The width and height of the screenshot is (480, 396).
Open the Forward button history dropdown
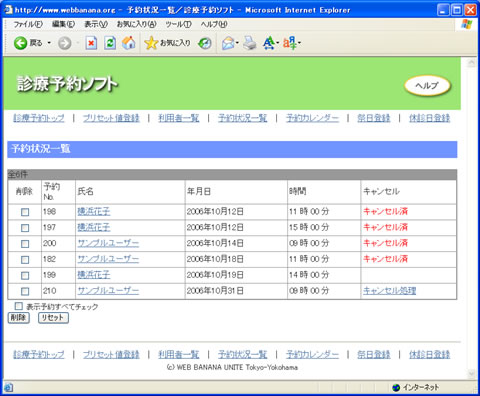(x=77, y=43)
